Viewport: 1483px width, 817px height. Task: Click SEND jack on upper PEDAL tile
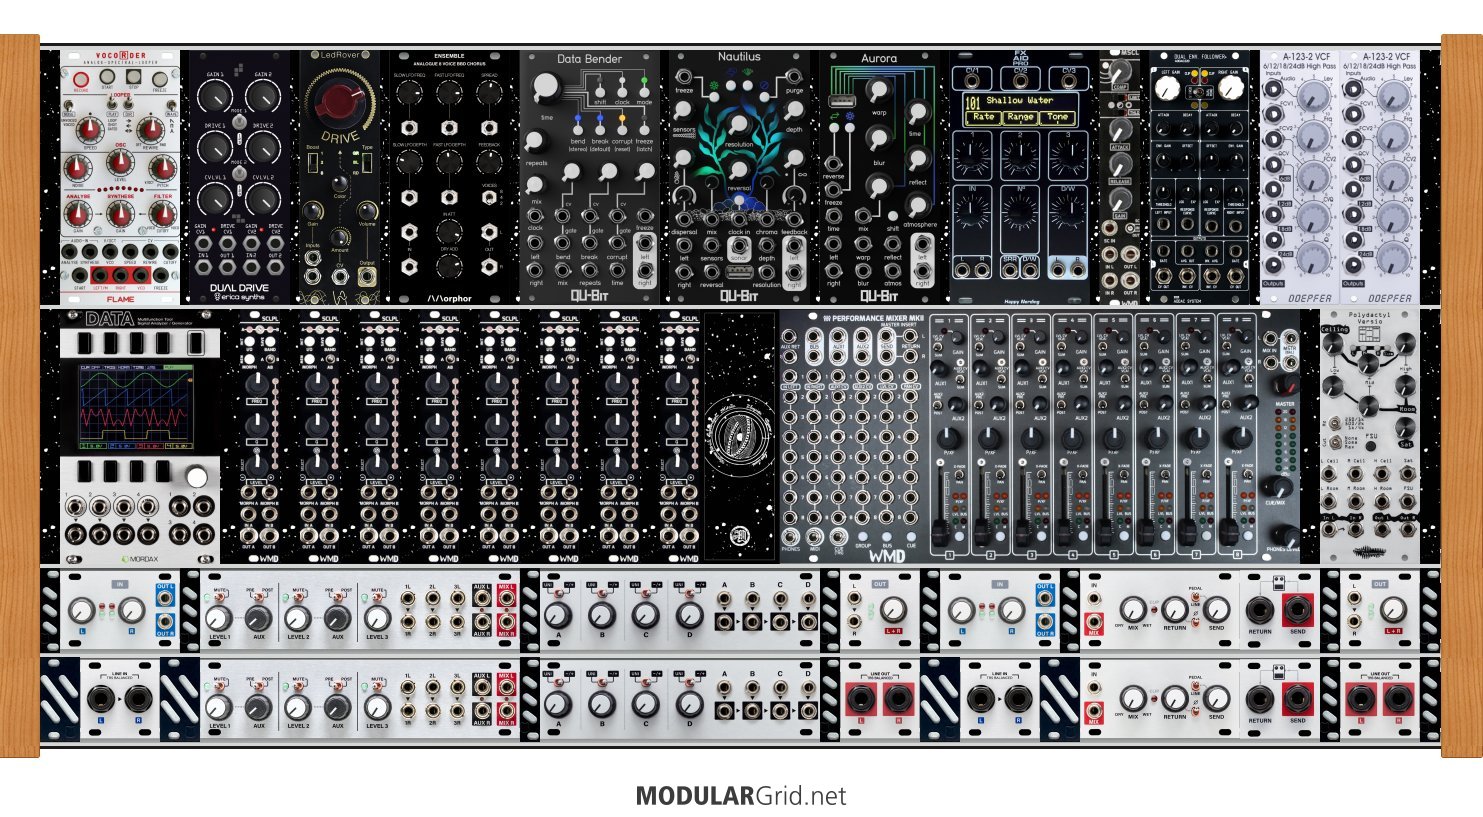click(x=1298, y=609)
